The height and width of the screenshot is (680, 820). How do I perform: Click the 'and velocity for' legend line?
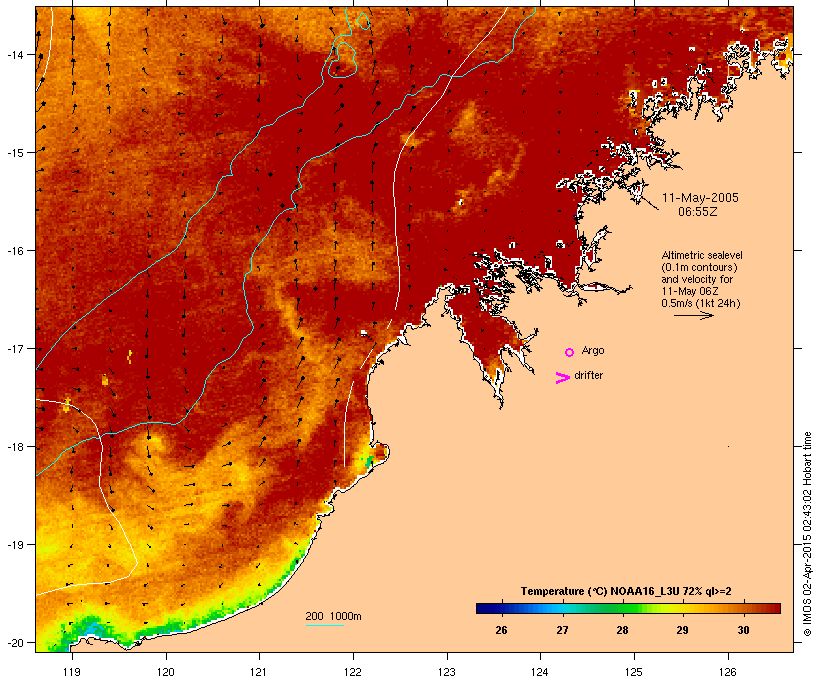(697, 279)
